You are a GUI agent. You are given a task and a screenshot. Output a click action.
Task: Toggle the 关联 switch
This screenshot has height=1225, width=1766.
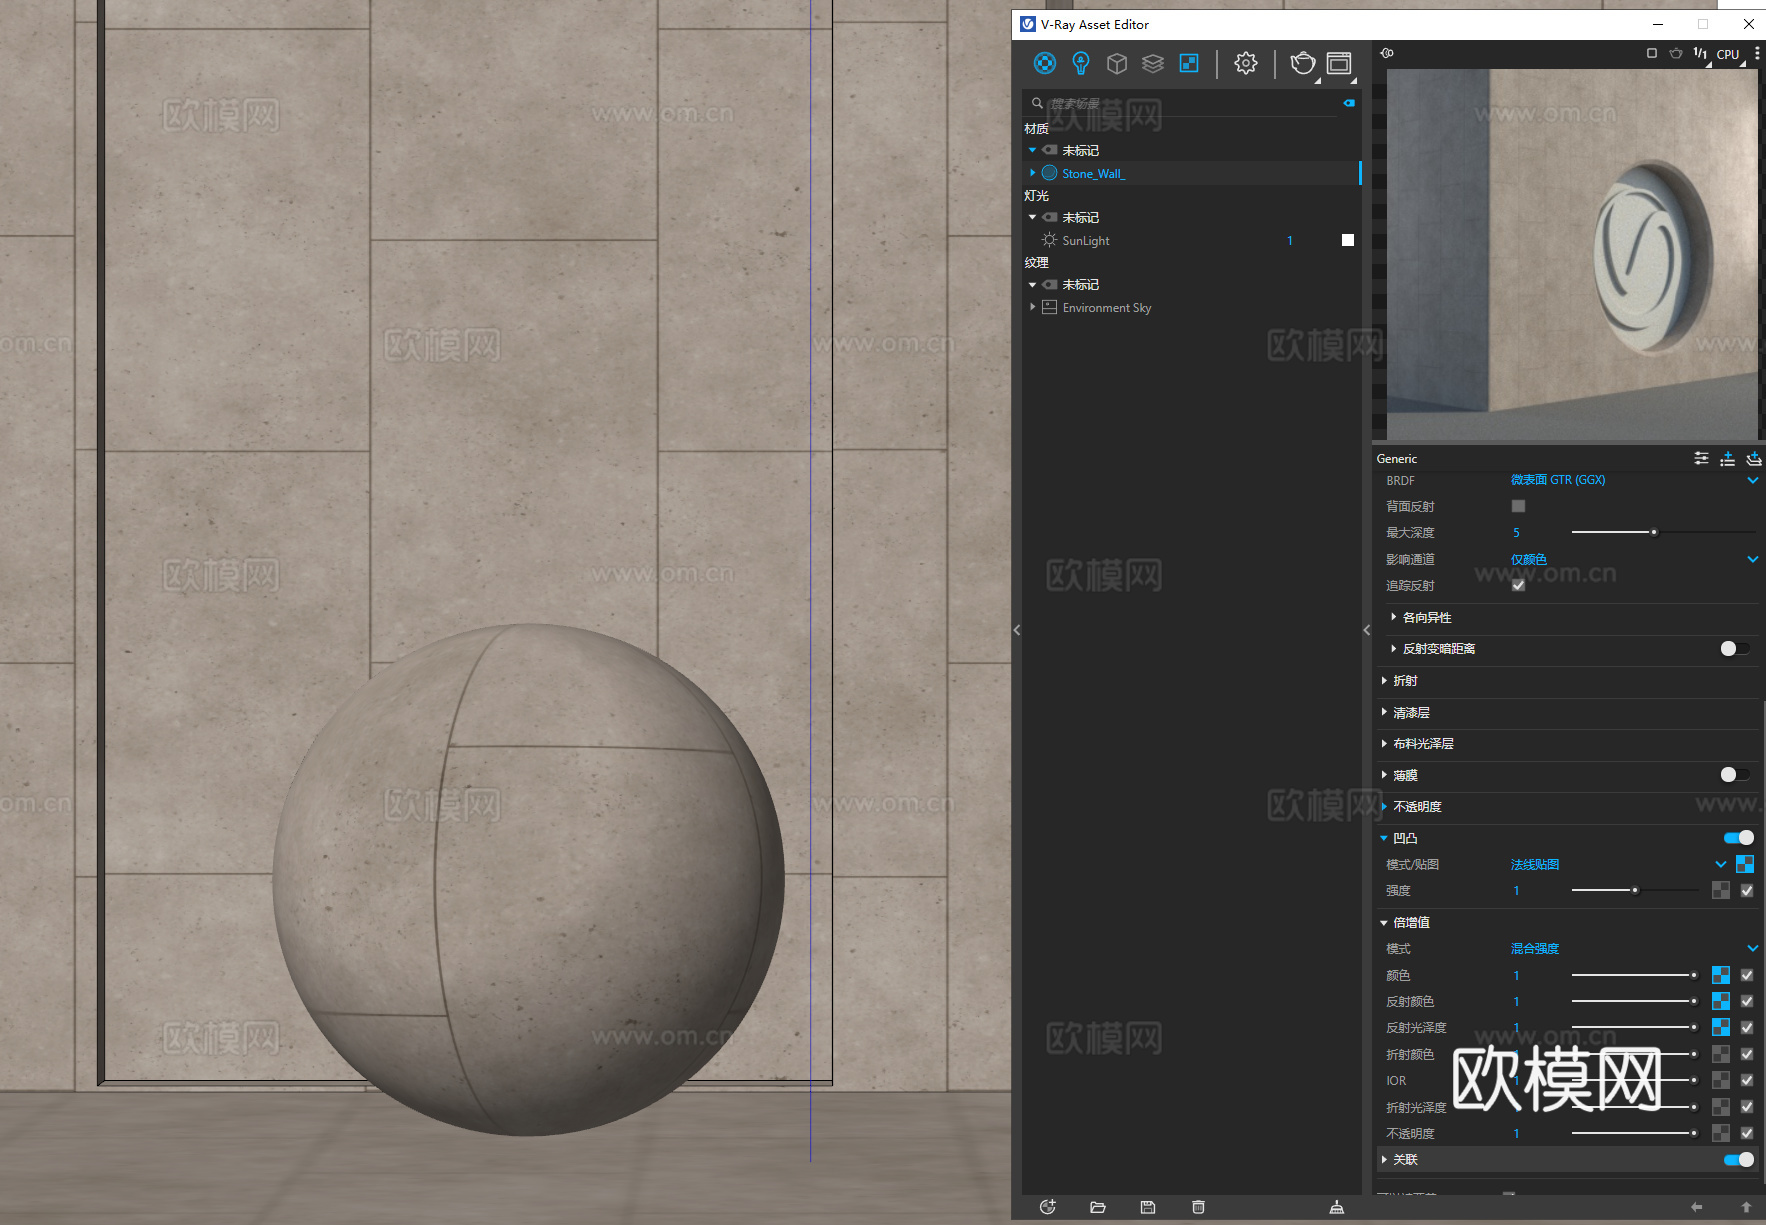[x=1739, y=1159]
